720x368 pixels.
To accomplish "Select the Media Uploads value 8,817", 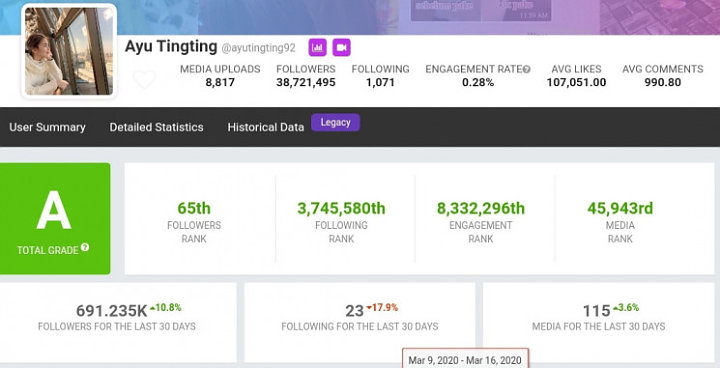I will pyautogui.click(x=220, y=82).
